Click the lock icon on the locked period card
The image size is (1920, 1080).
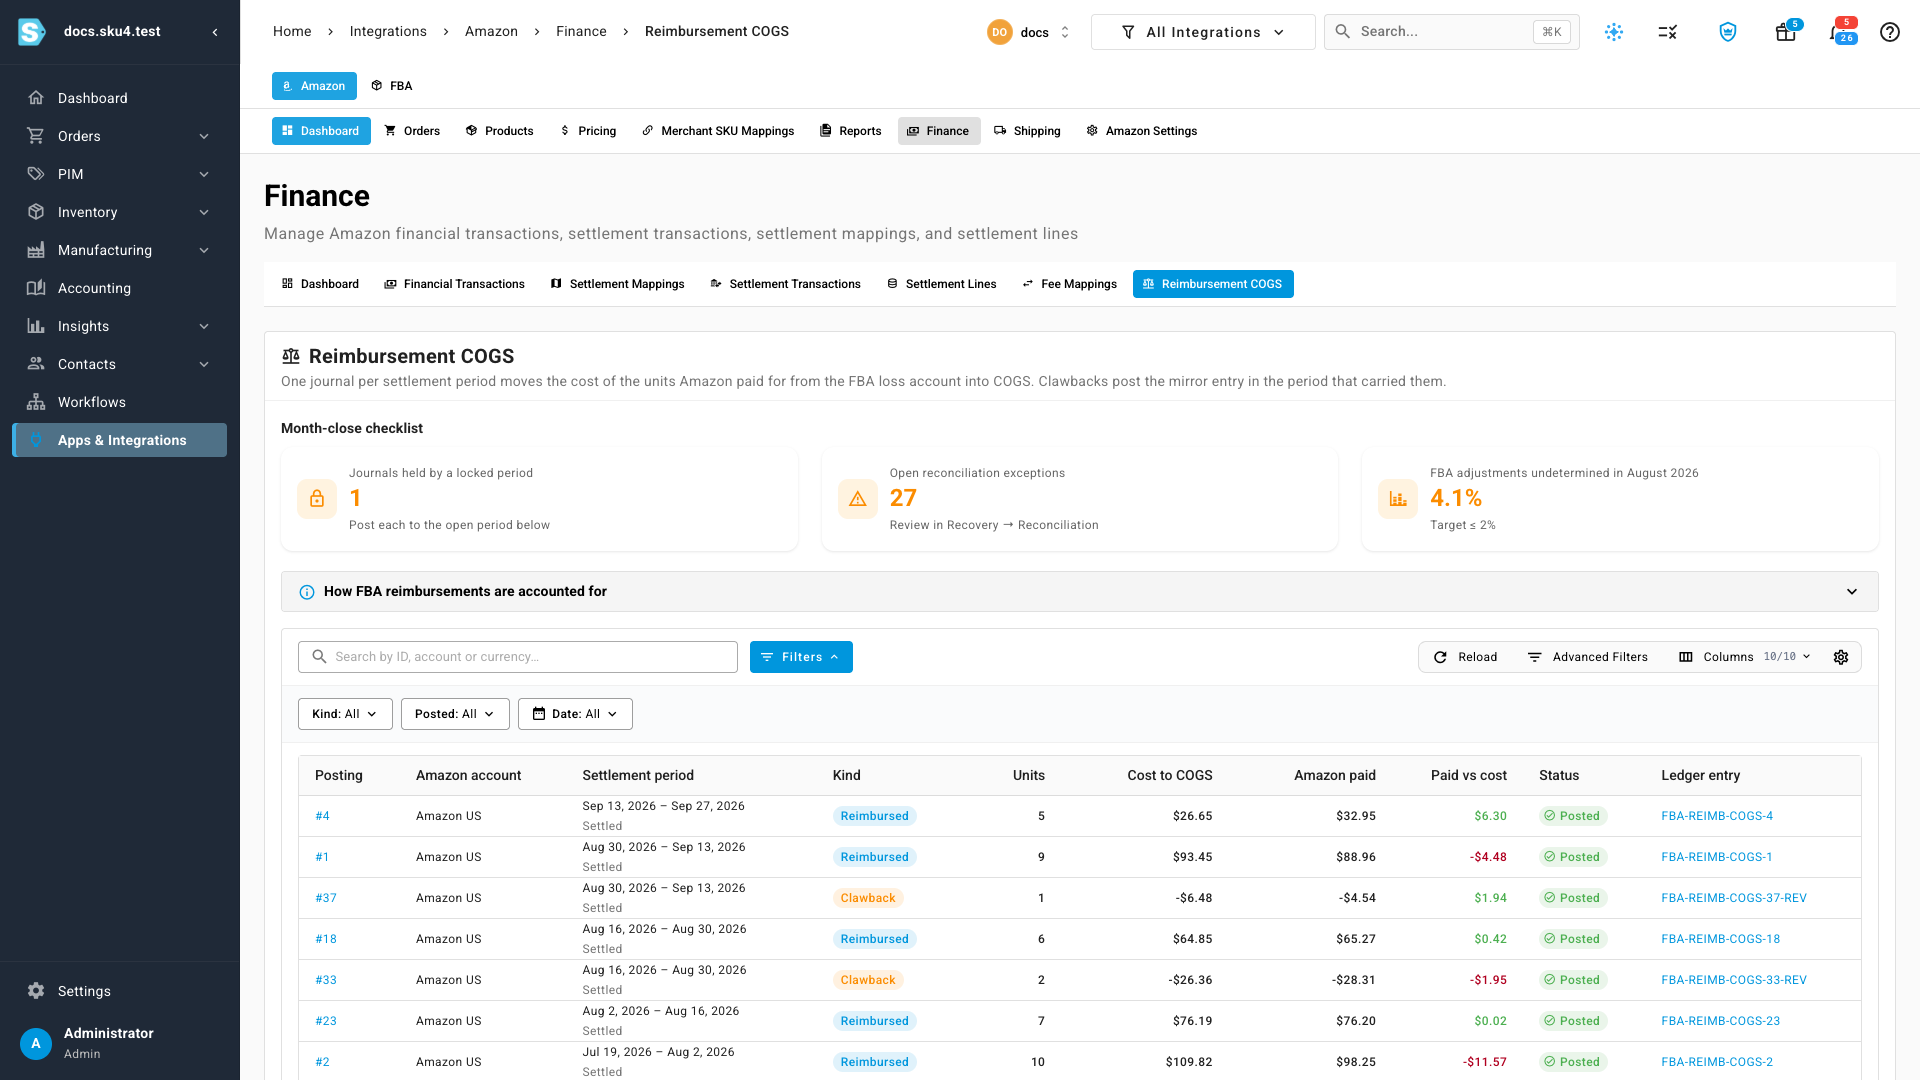[317, 499]
